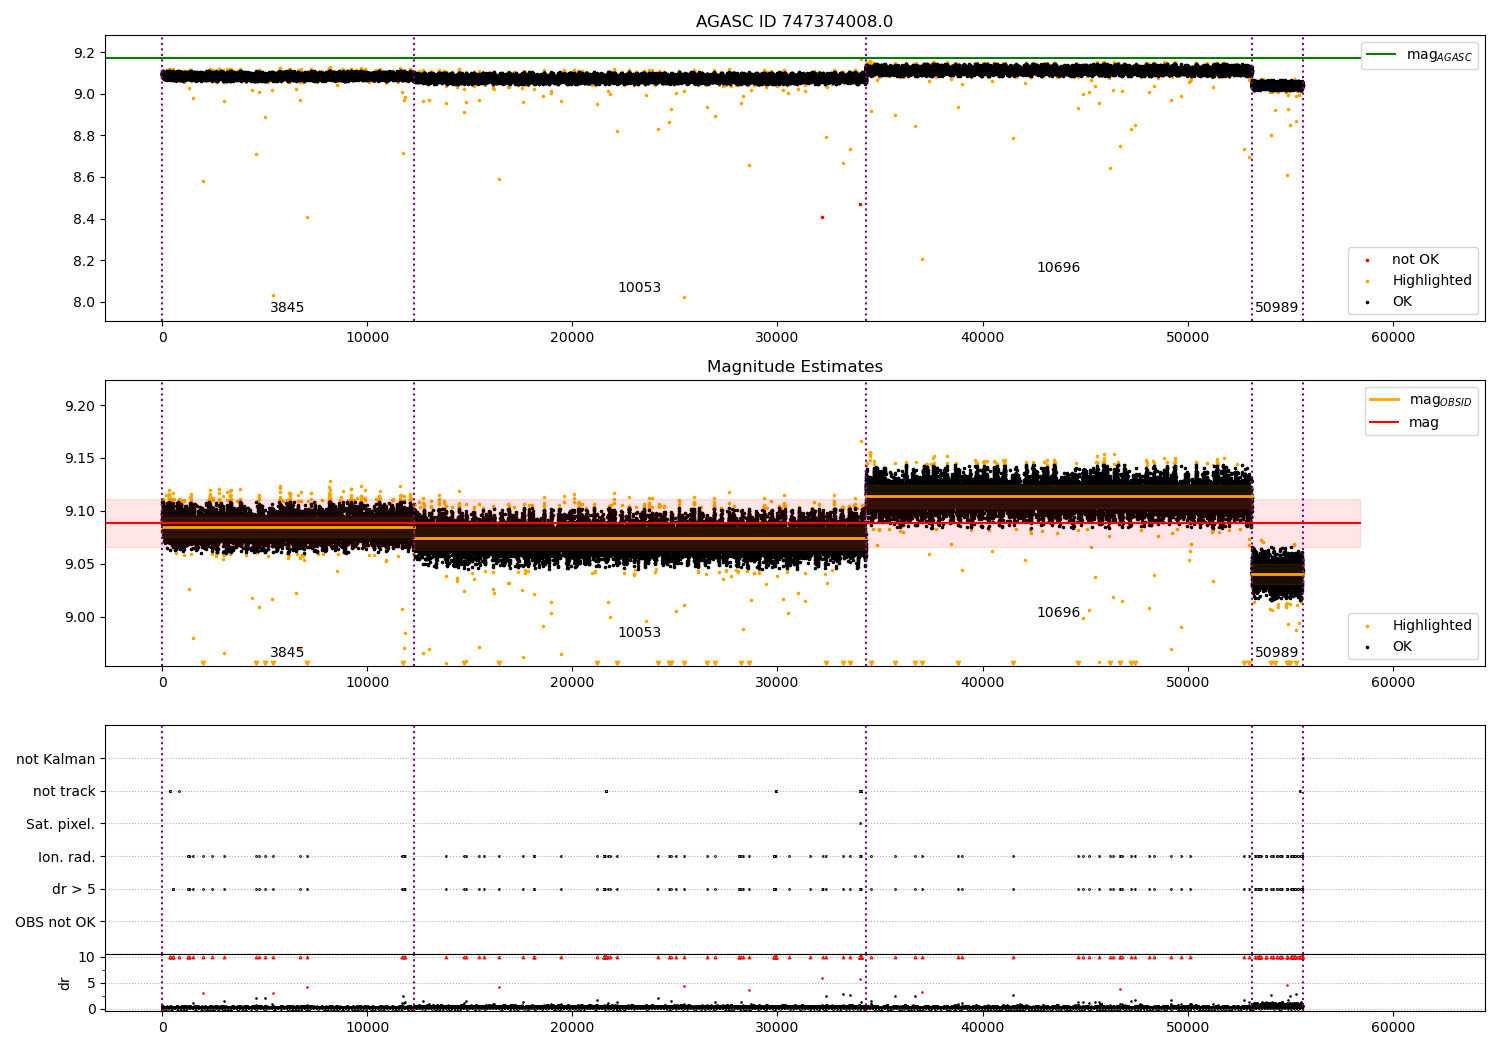The height and width of the screenshot is (1050, 1500).
Task: Click the 0 x-tick under the bottom plot
Action: pos(162,1028)
